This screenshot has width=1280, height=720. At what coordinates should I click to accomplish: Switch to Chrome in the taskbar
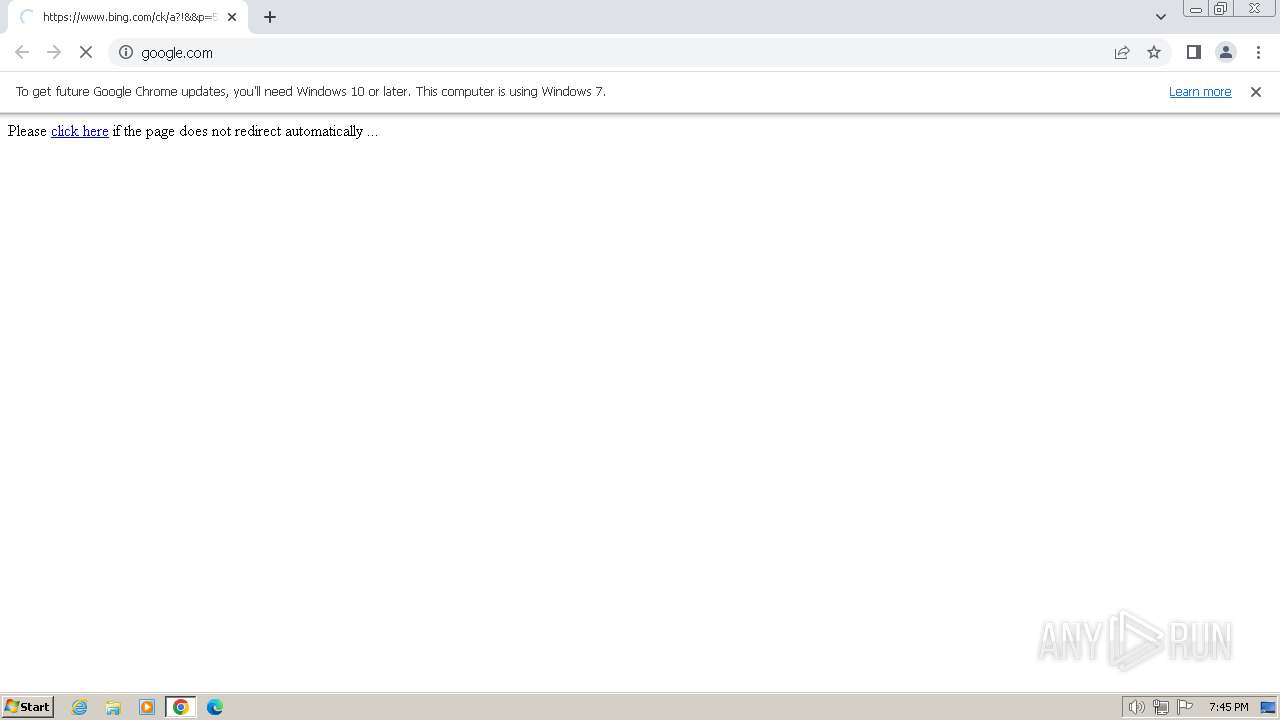coord(181,707)
